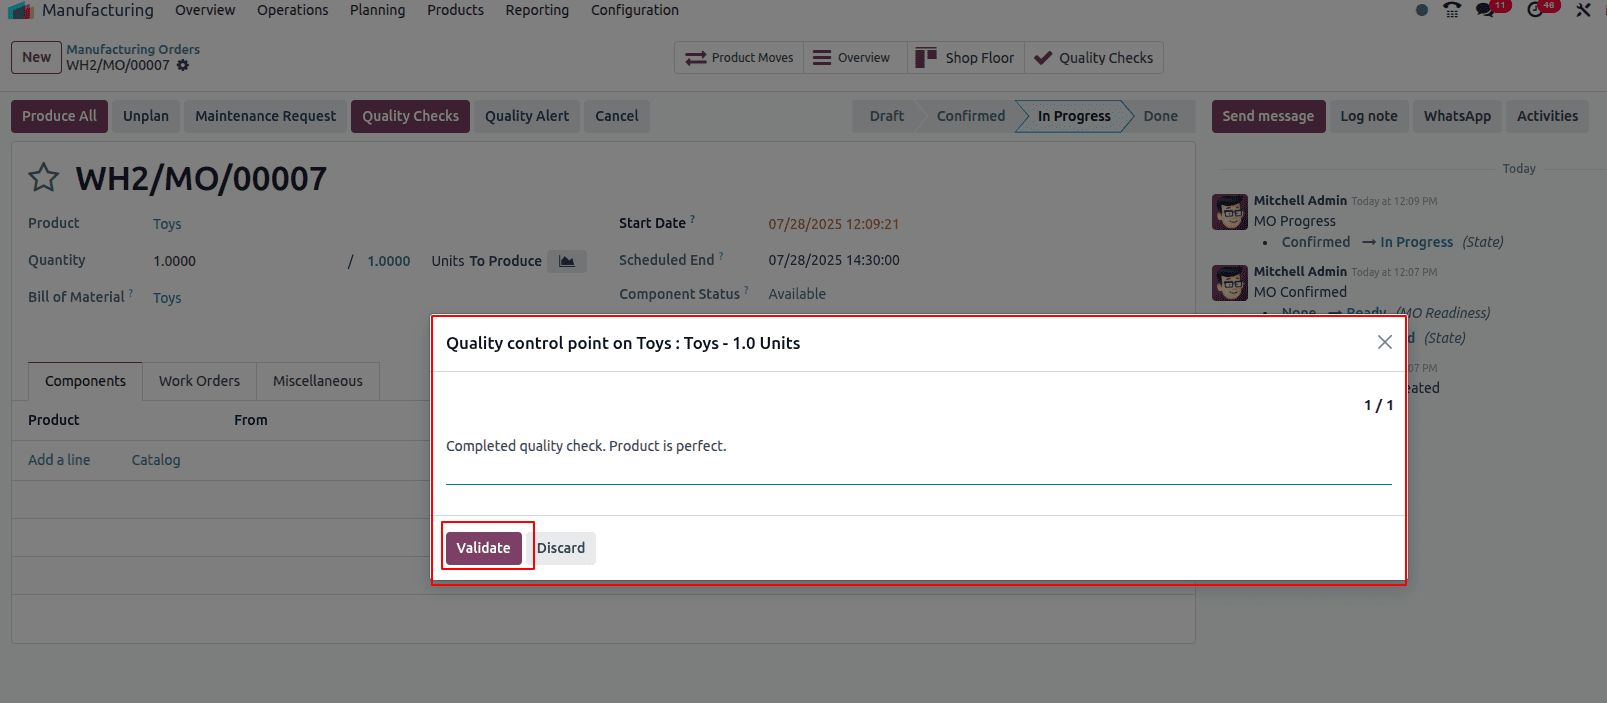Open the Catalog link
This screenshot has height=703, width=1607.
[x=156, y=460]
